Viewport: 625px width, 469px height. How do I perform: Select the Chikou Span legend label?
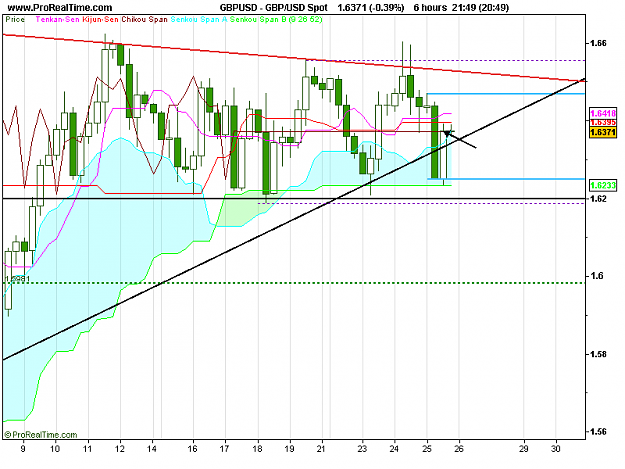[144, 19]
